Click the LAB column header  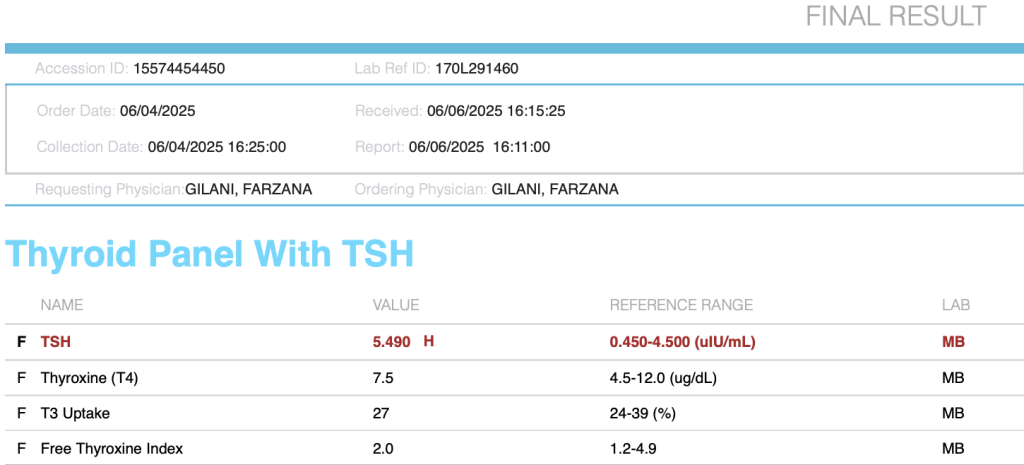click(956, 305)
